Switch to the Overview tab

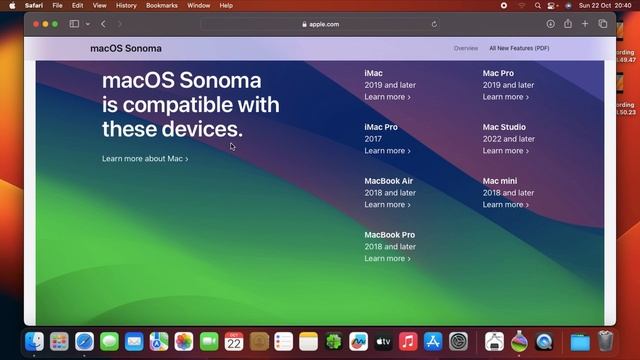(x=466, y=48)
